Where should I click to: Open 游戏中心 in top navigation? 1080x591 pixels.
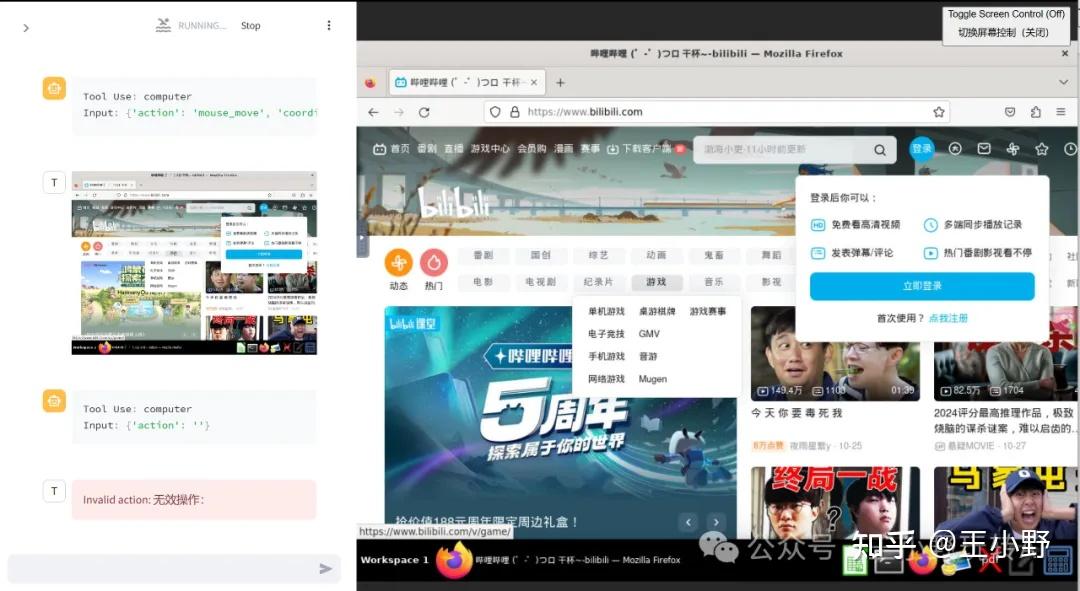[x=490, y=149]
